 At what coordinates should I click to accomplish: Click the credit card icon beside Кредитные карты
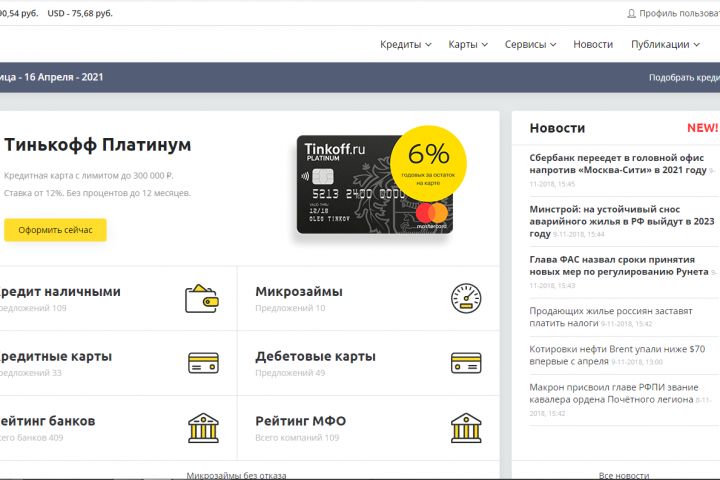(x=203, y=363)
